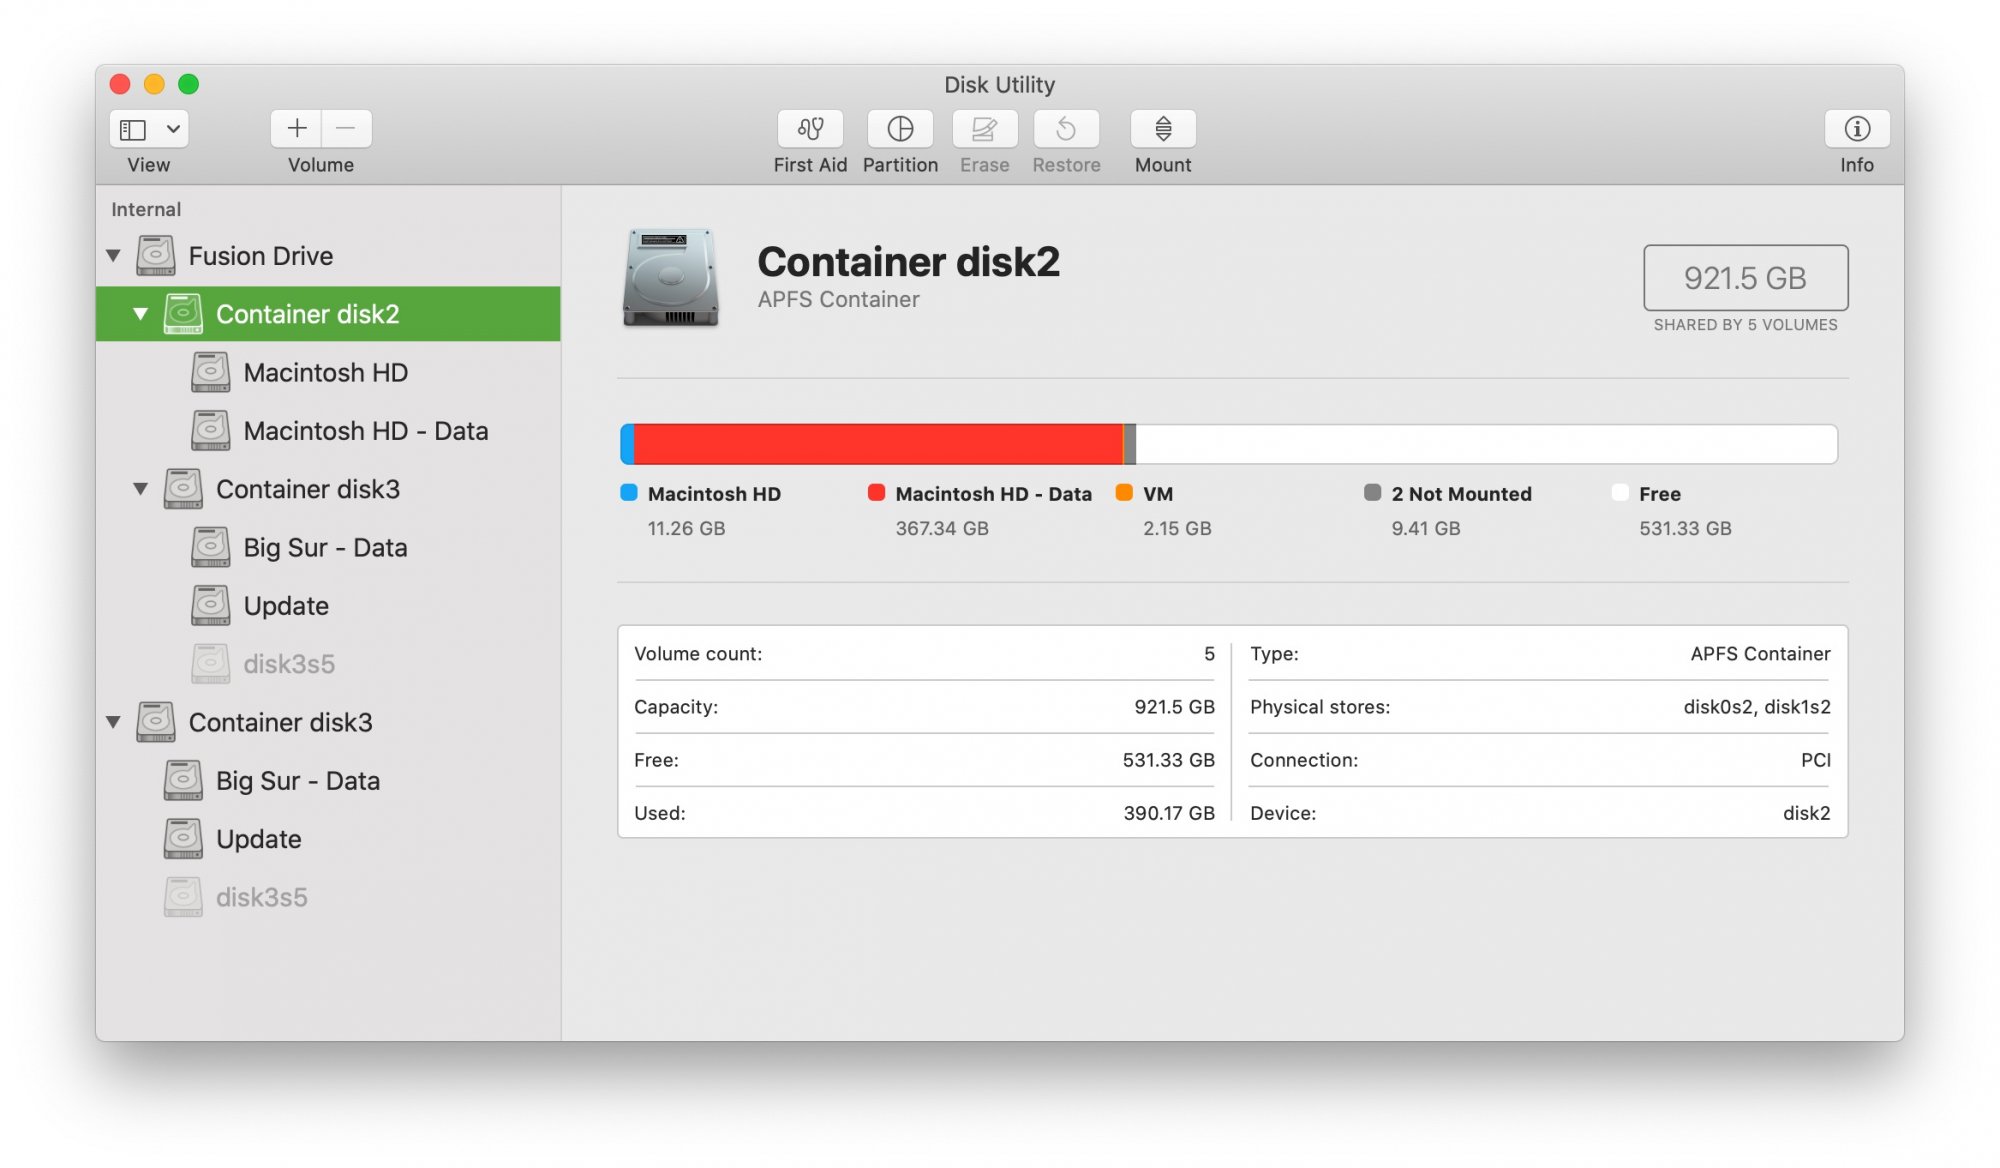The height and width of the screenshot is (1168, 2000).
Task: Click the red Macintosh HD - Data legend swatch
Action: [877, 492]
